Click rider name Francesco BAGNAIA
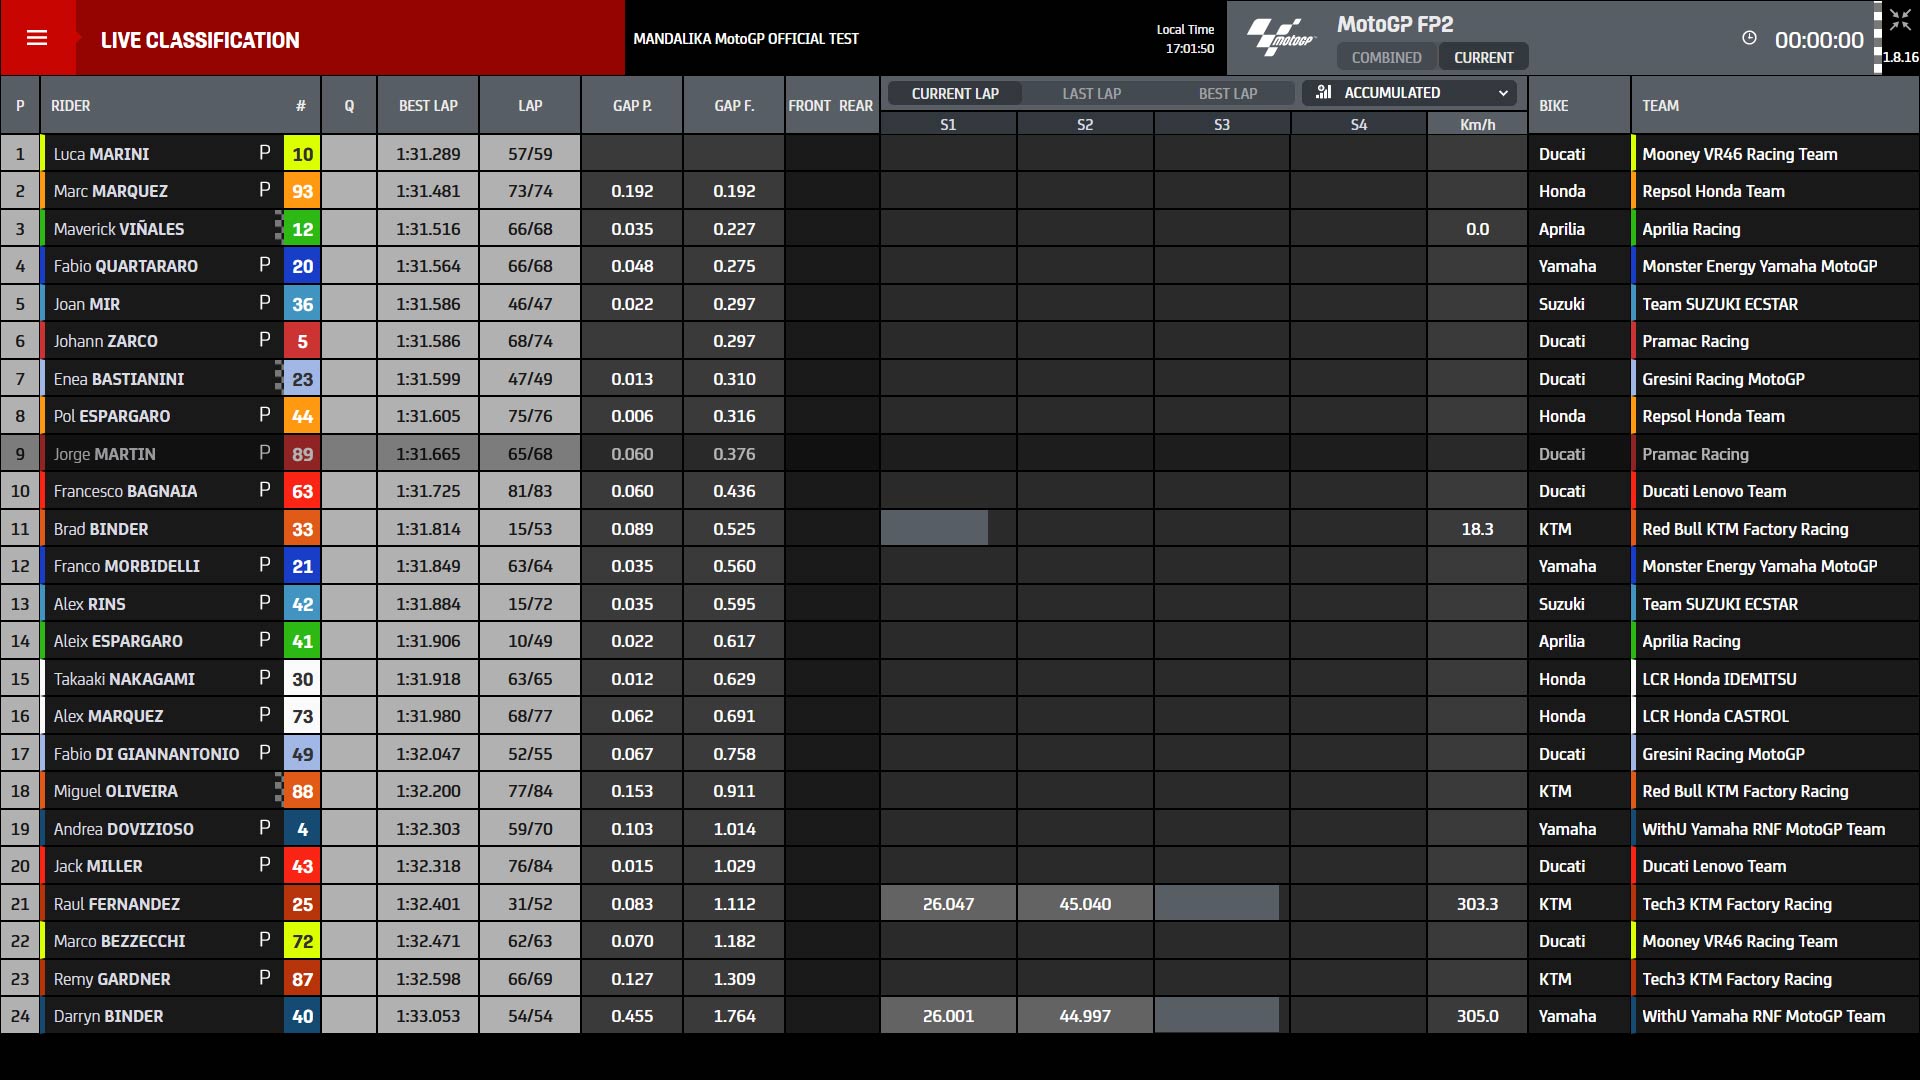 125,491
